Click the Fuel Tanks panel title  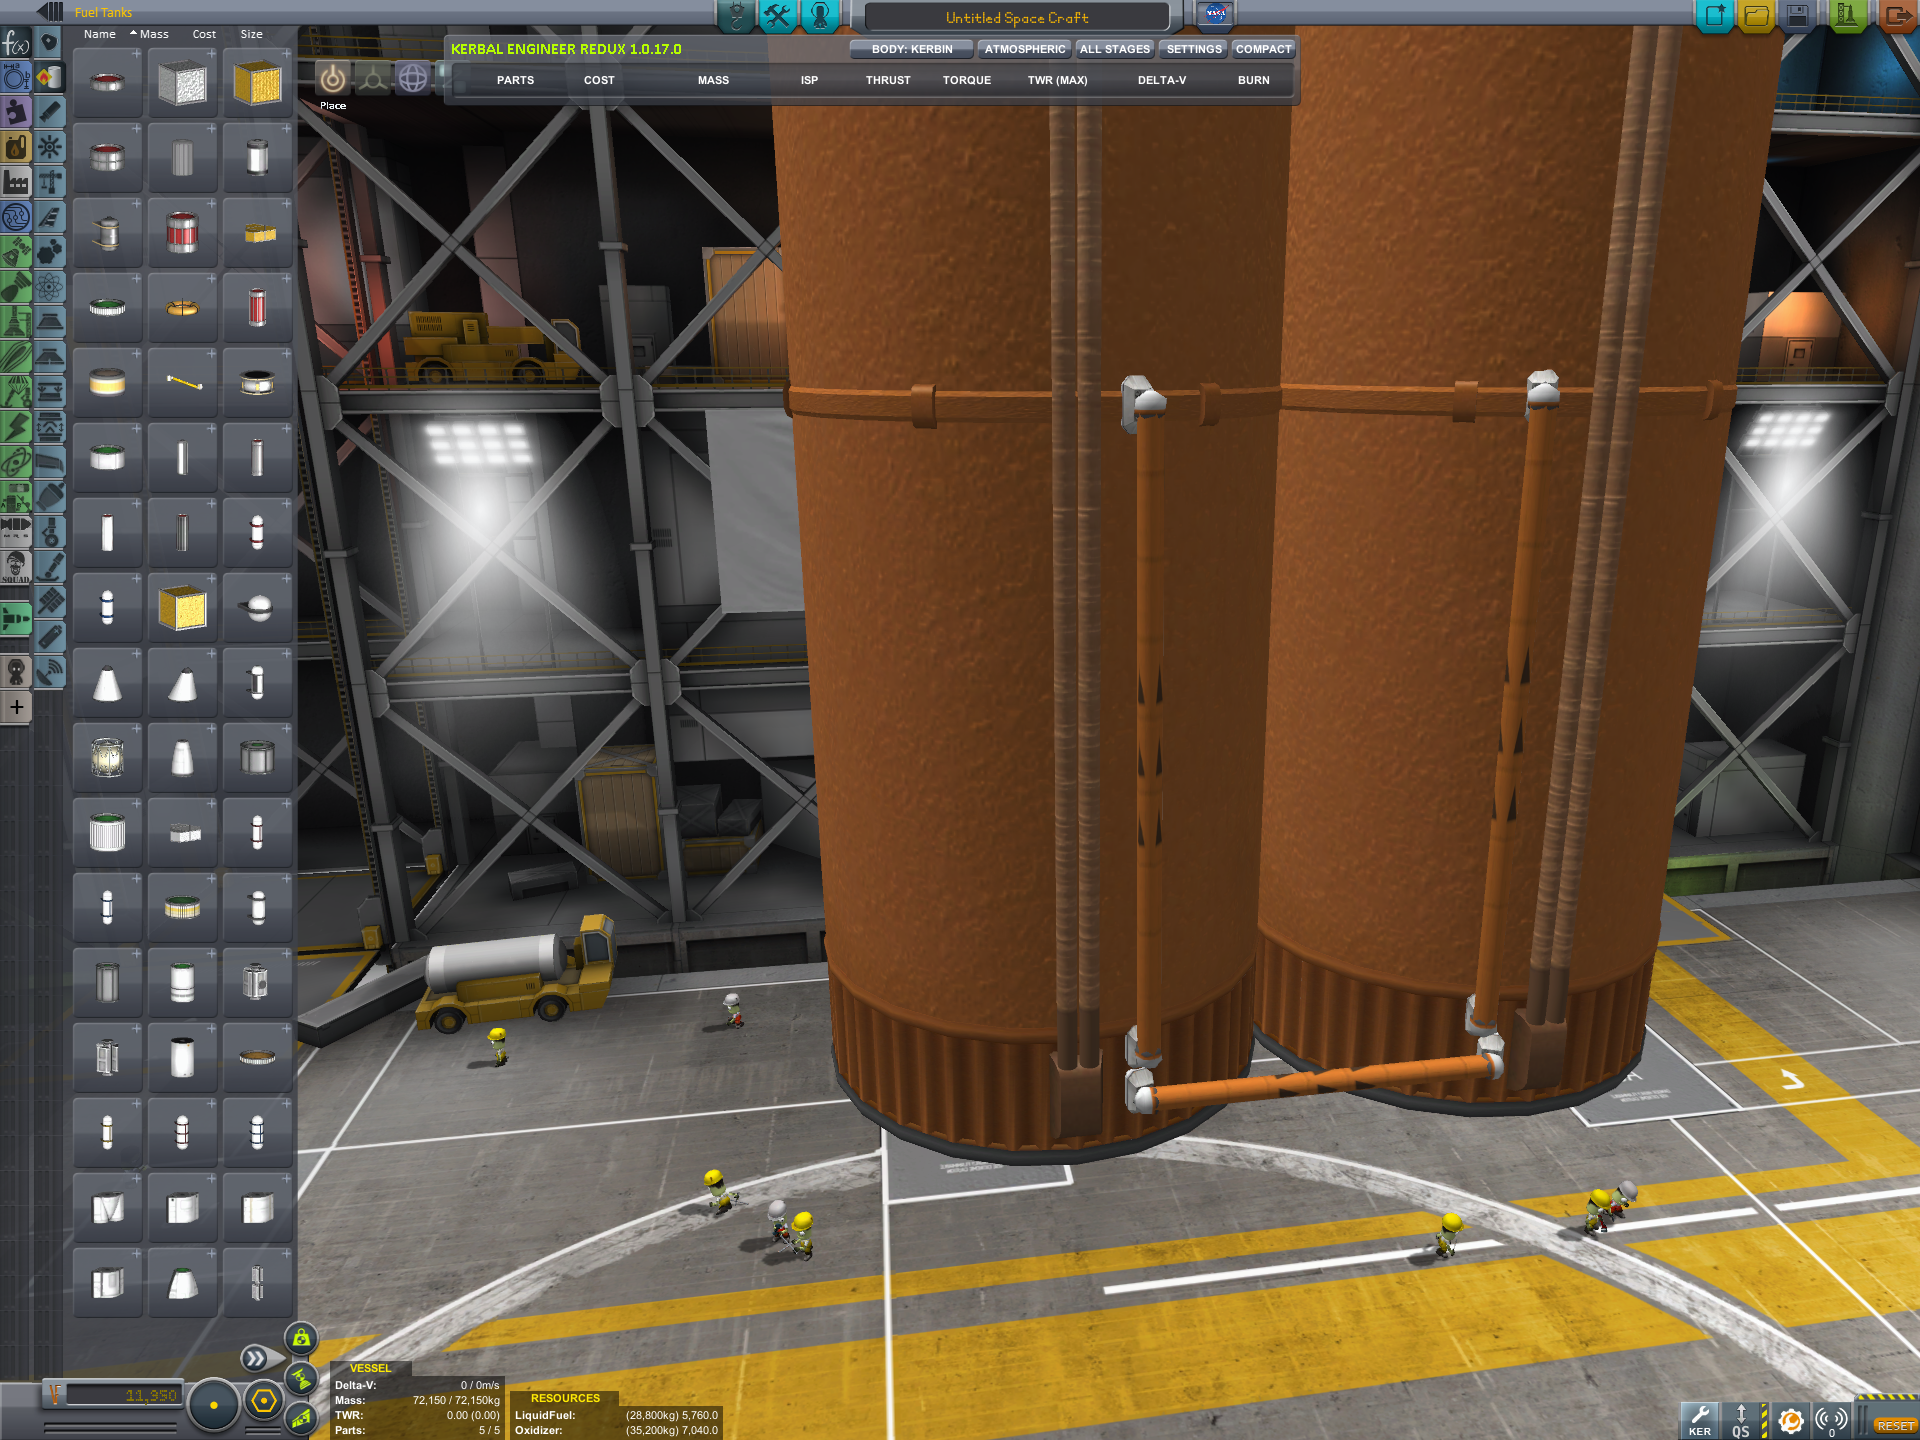pyautogui.click(x=103, y=13)
